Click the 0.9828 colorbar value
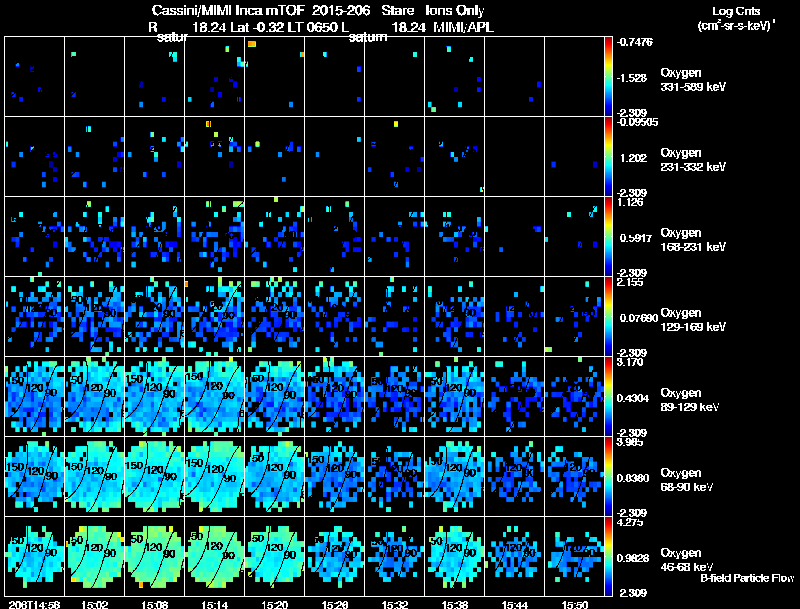 click(633, 559)
